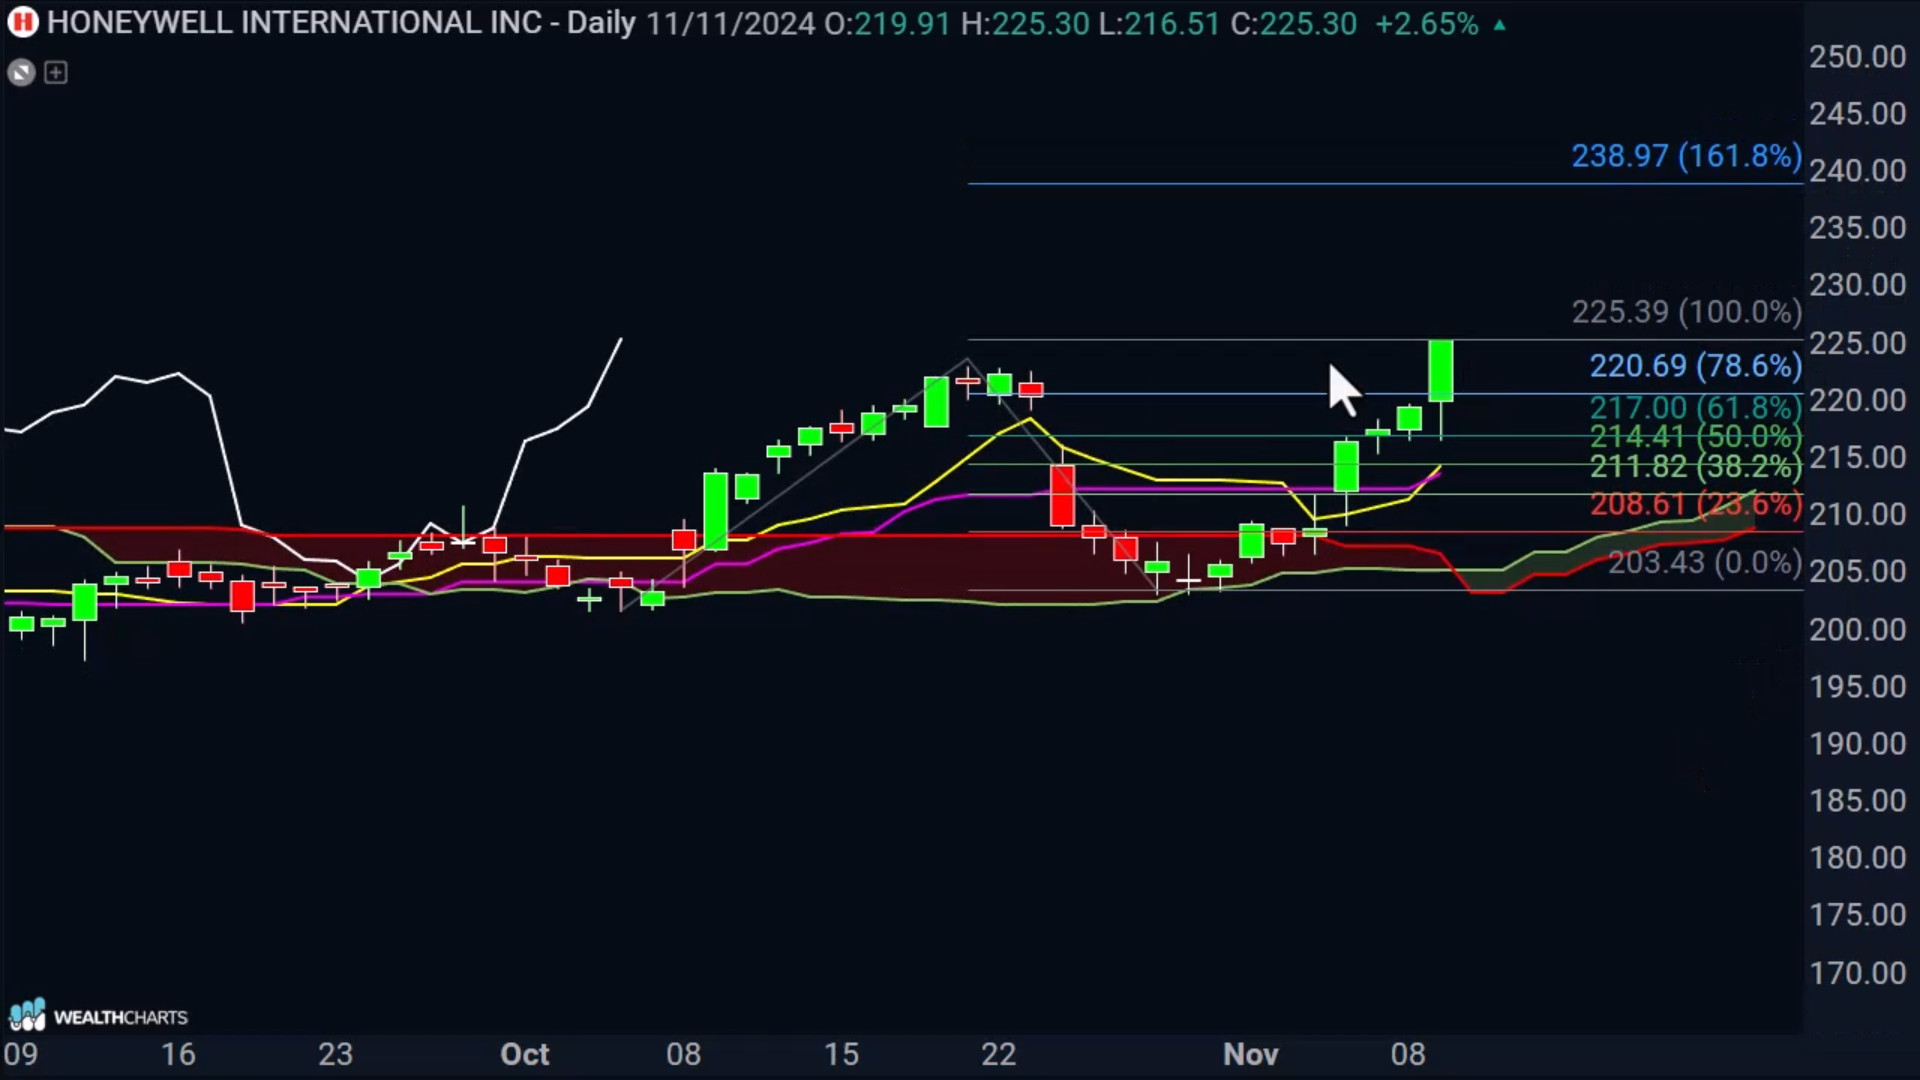The height and width of the screenshot is (1080, 1920).
Task: Click the latest tall green candle near 225
Action: pos(1441,371)
